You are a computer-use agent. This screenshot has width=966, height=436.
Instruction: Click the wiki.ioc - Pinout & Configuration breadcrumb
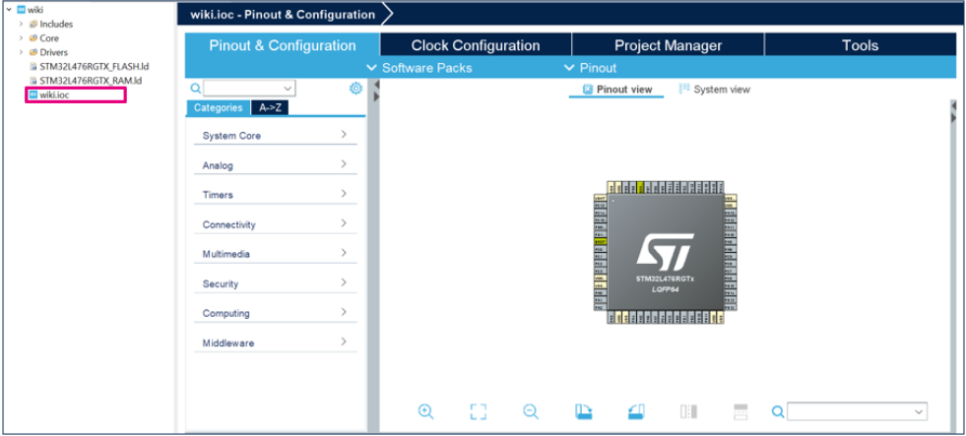click(282, 14)
